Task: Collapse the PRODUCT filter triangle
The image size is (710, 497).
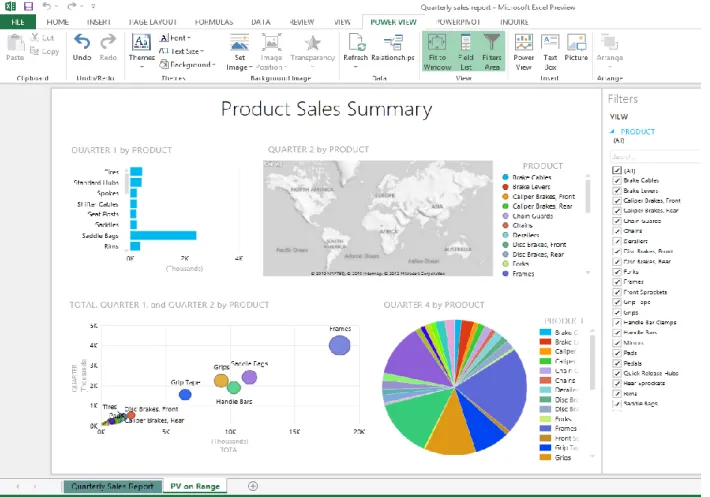Action: (x=612, y=131)
